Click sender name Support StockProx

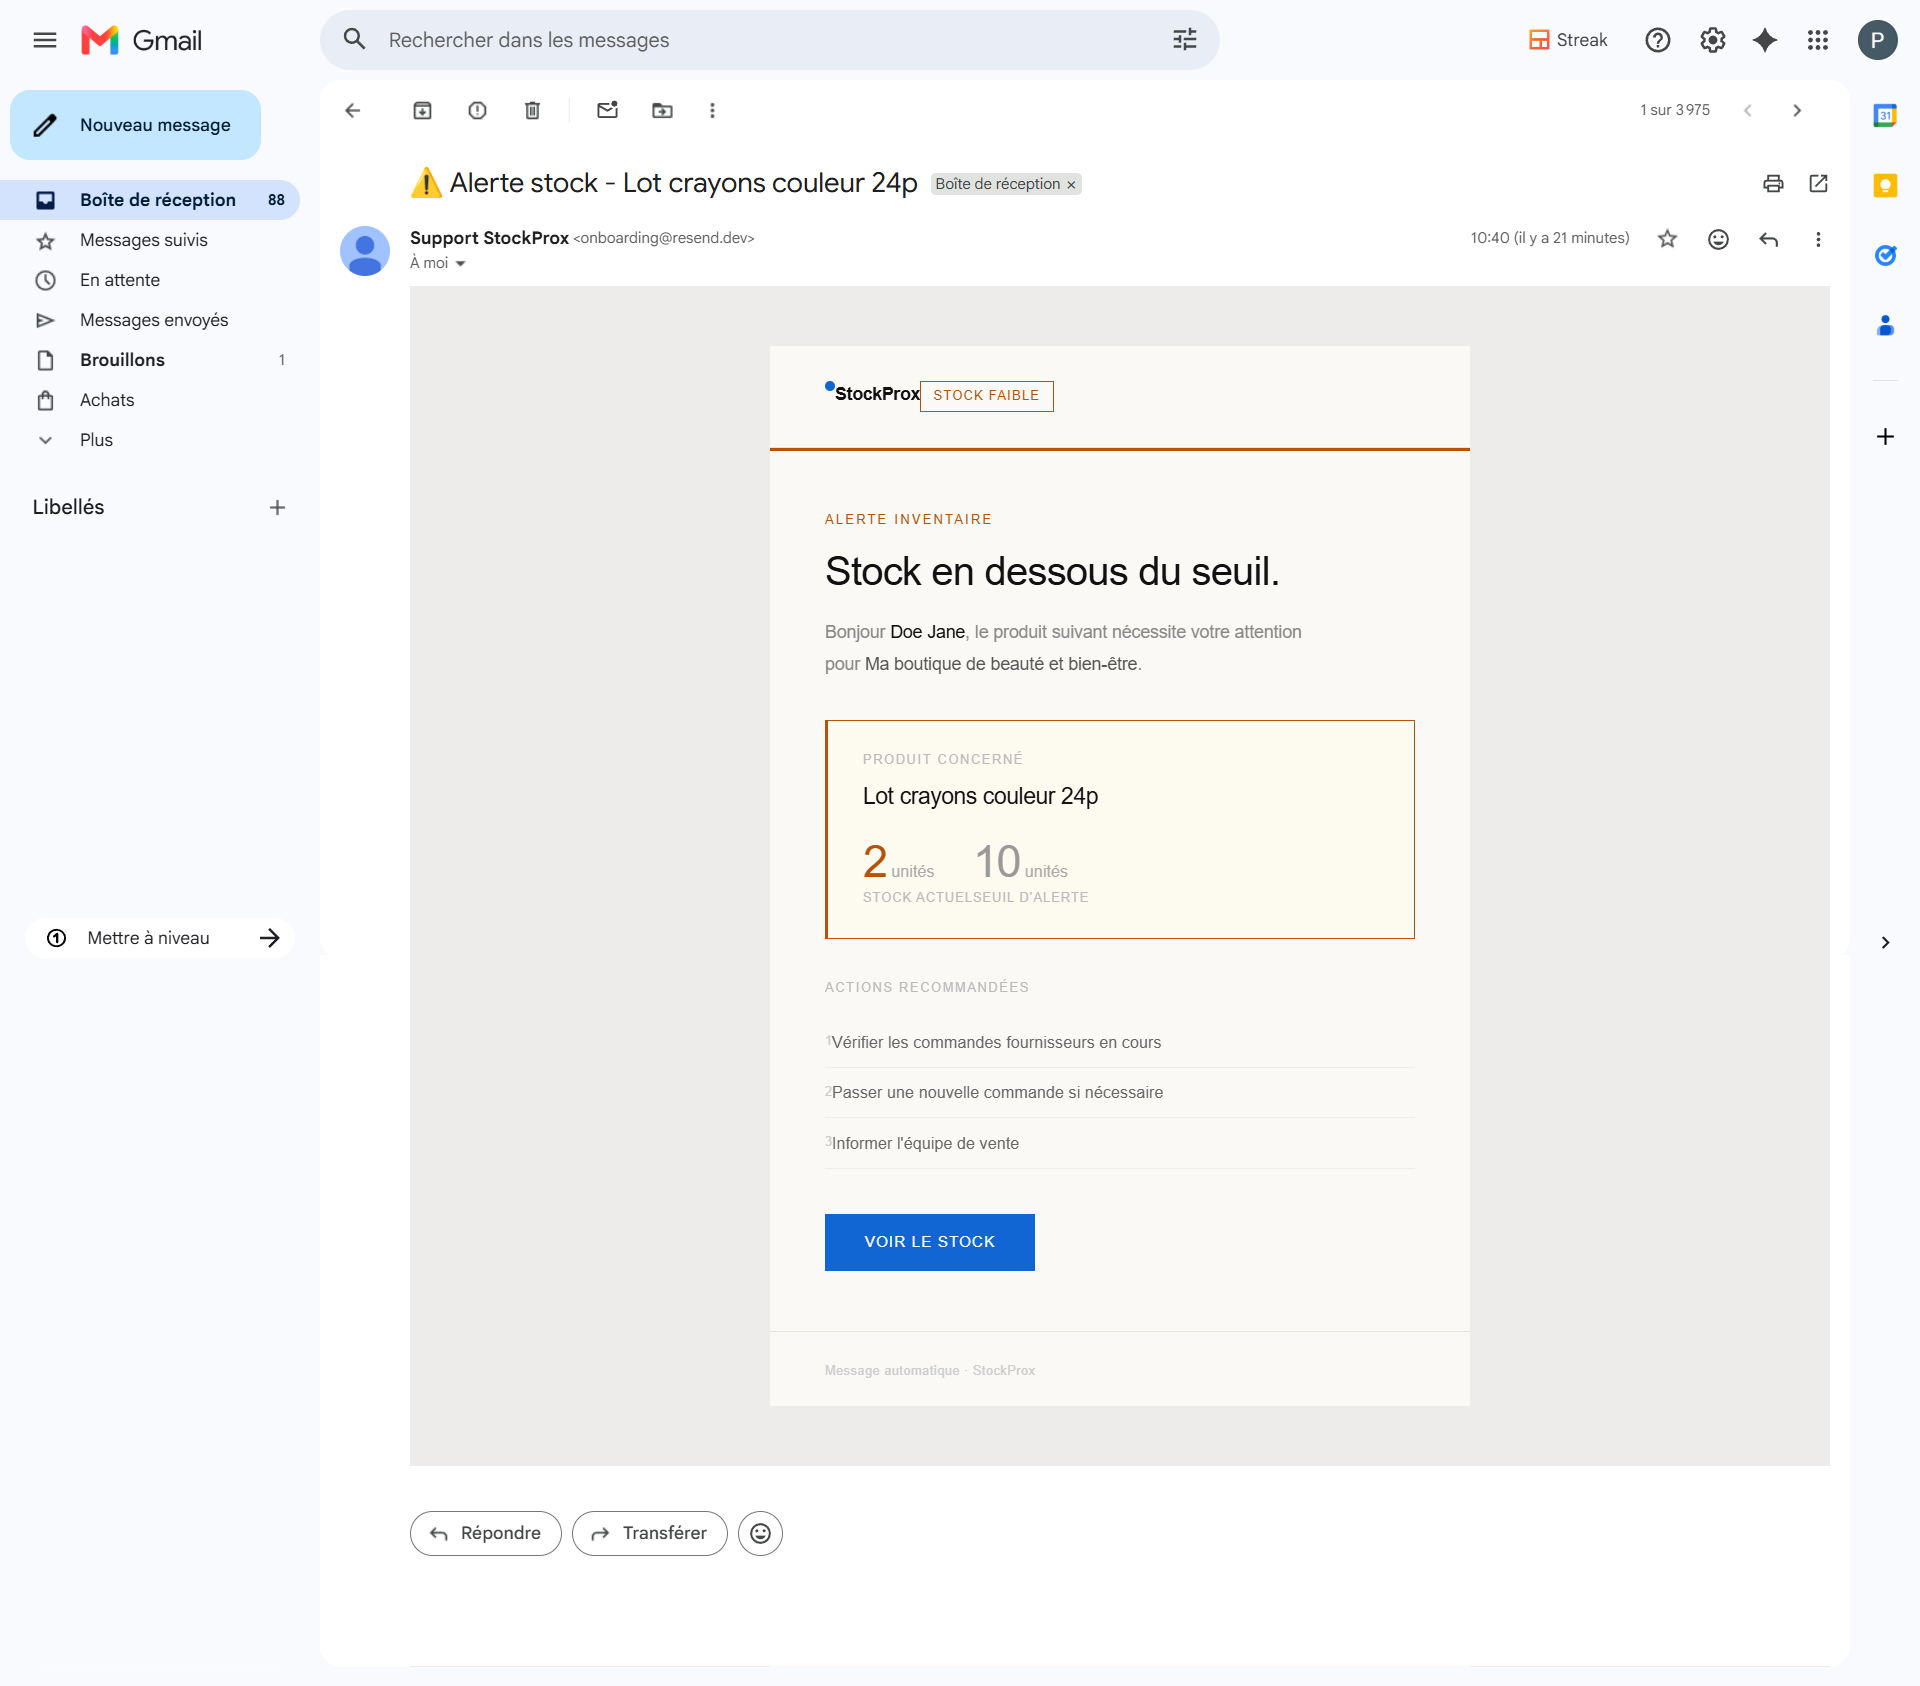click(489, 238)
